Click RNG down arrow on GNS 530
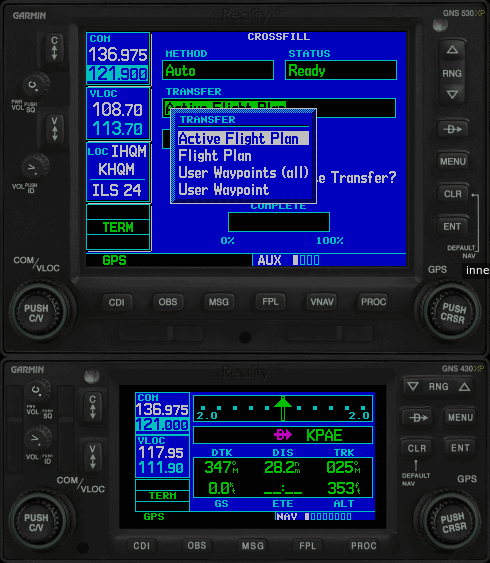 pyautogui.click(x=452, y=95)
